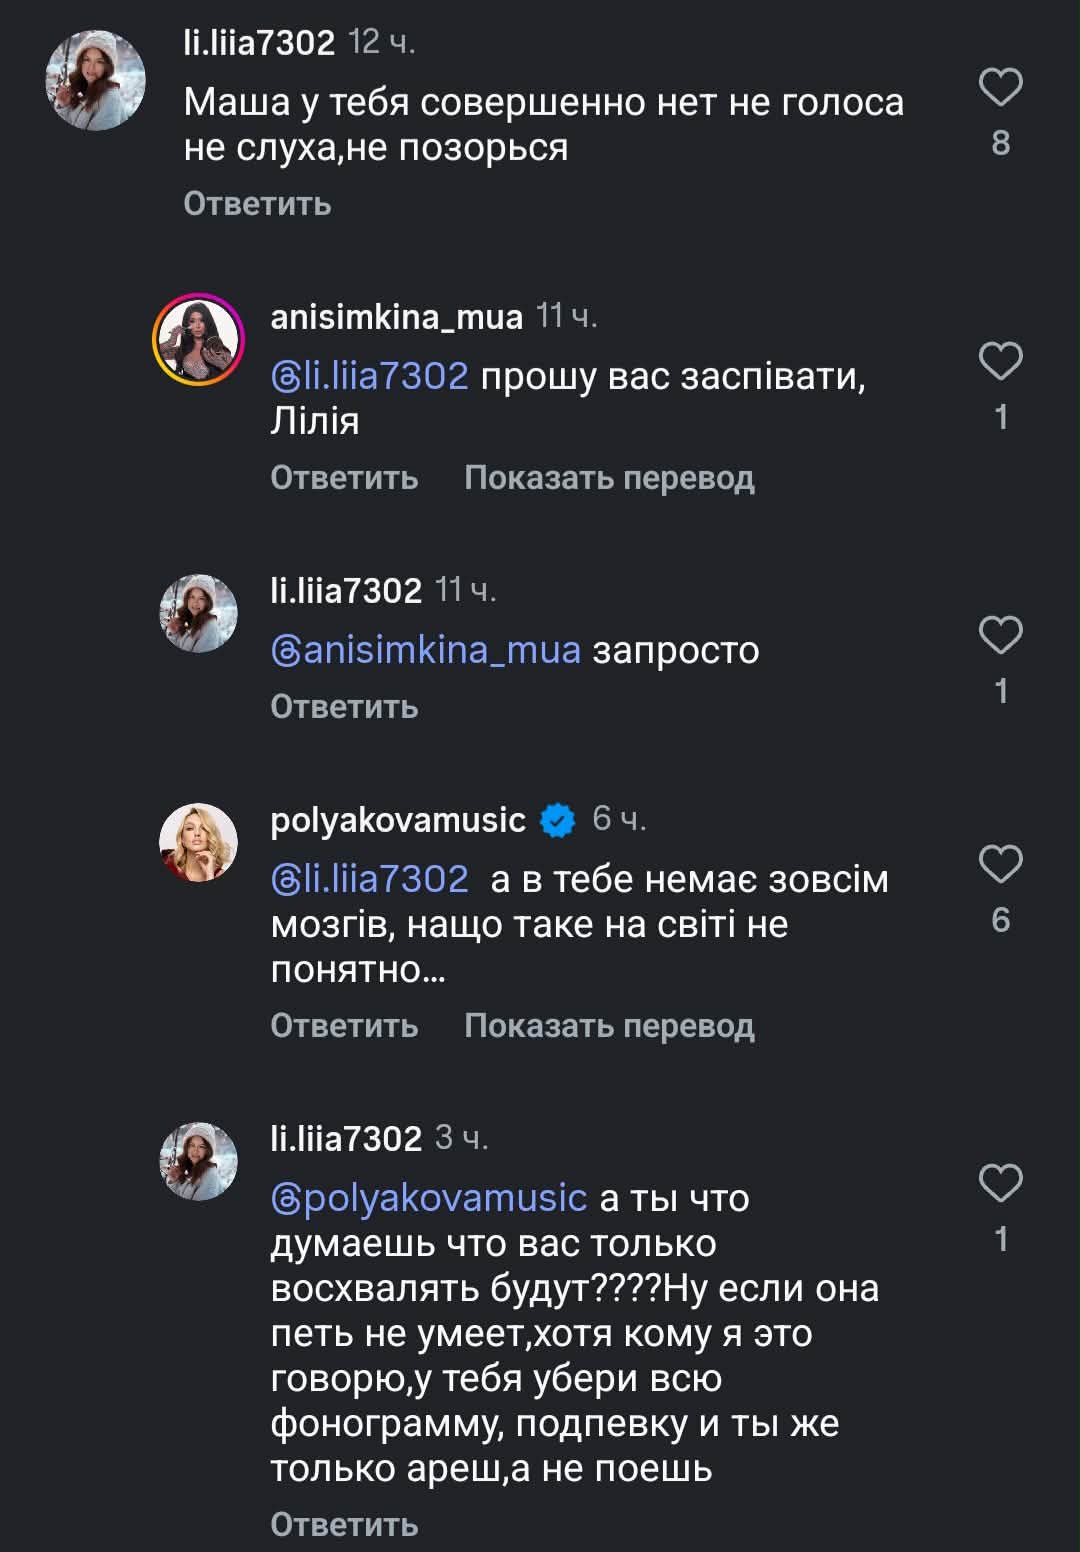Tap the @li.liia7302 mention in polyakovamusic's comment
The width and height of the screenshot is (1080, 1552).
pyautogui.click(x=370, y=879)
